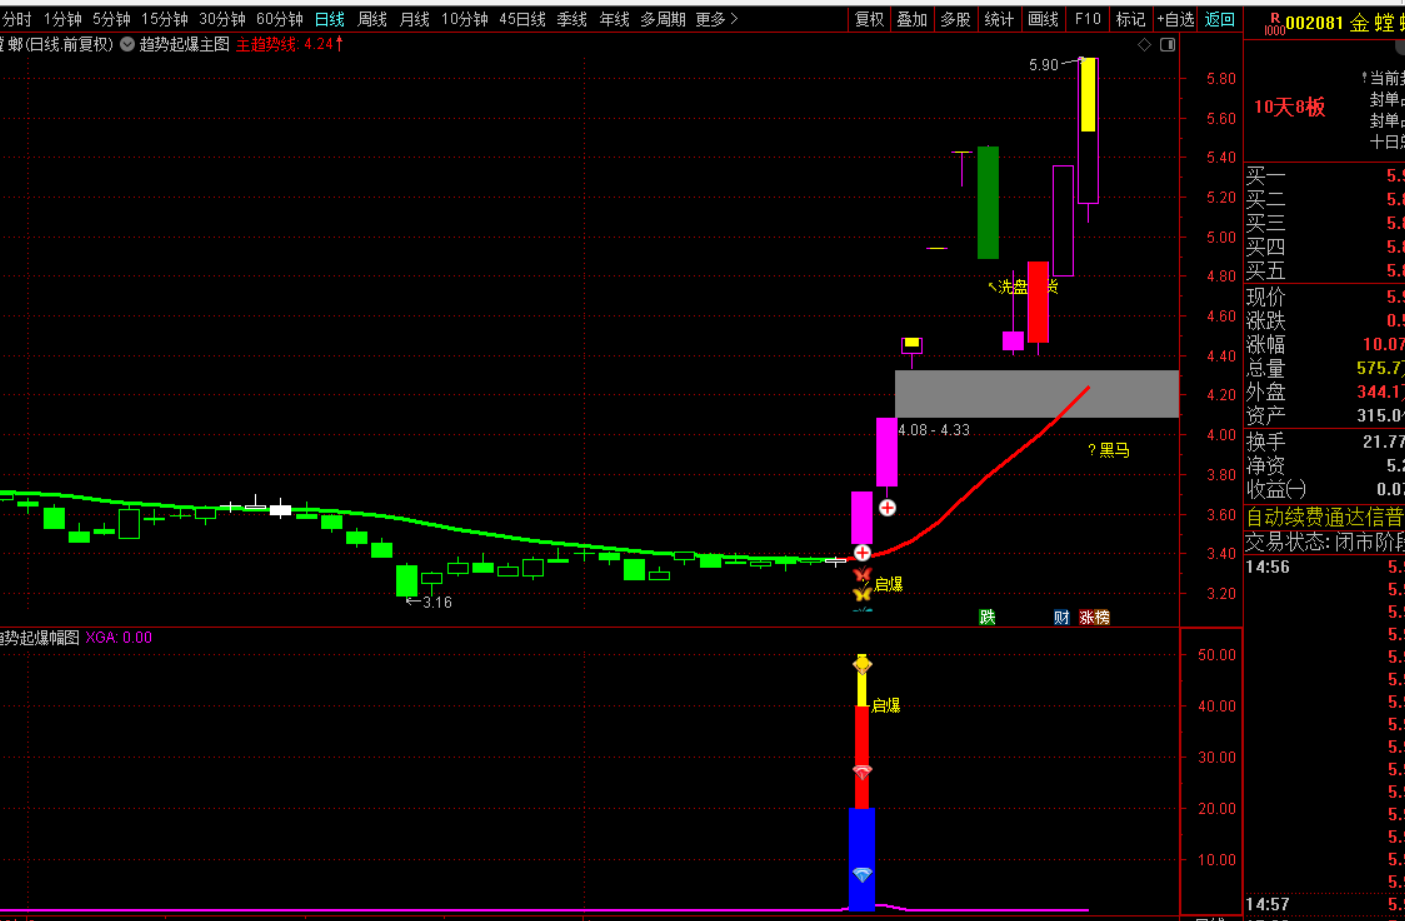Toggle the panel layout icon beside diamond
1405x921 pixels.
coord(1167,44)
